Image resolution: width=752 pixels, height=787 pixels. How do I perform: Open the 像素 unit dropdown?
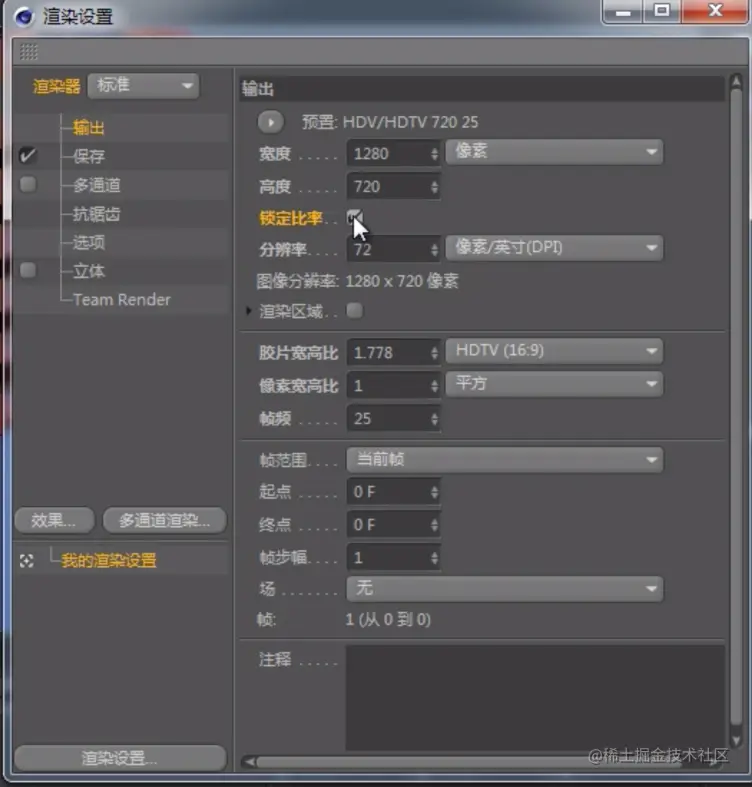click(554, 152)
